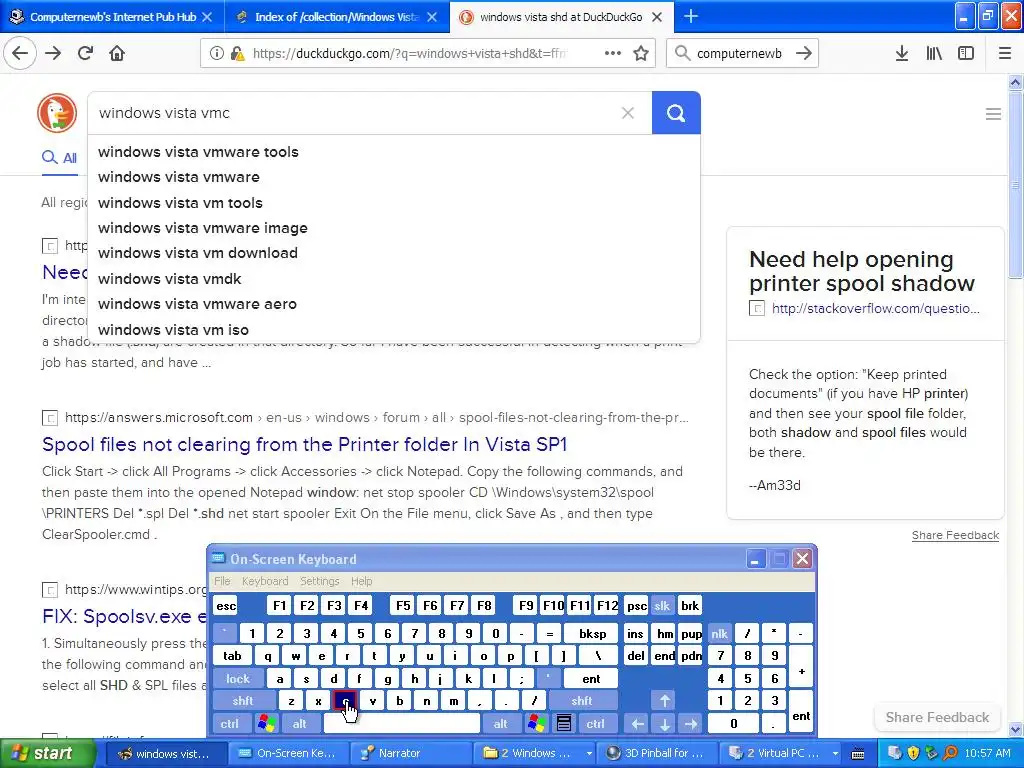
Task: Click the go arrow in search box
Action: pos(804,54)
